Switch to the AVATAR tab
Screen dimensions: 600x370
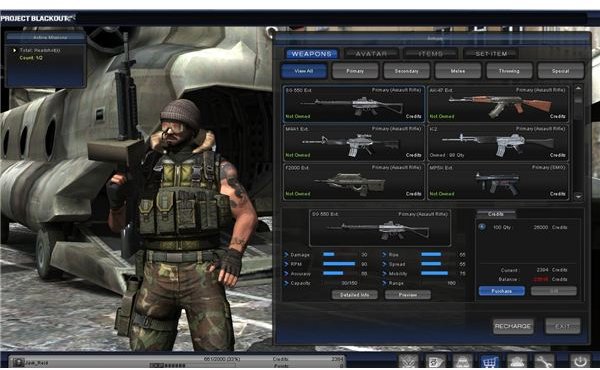pos(371,54)
